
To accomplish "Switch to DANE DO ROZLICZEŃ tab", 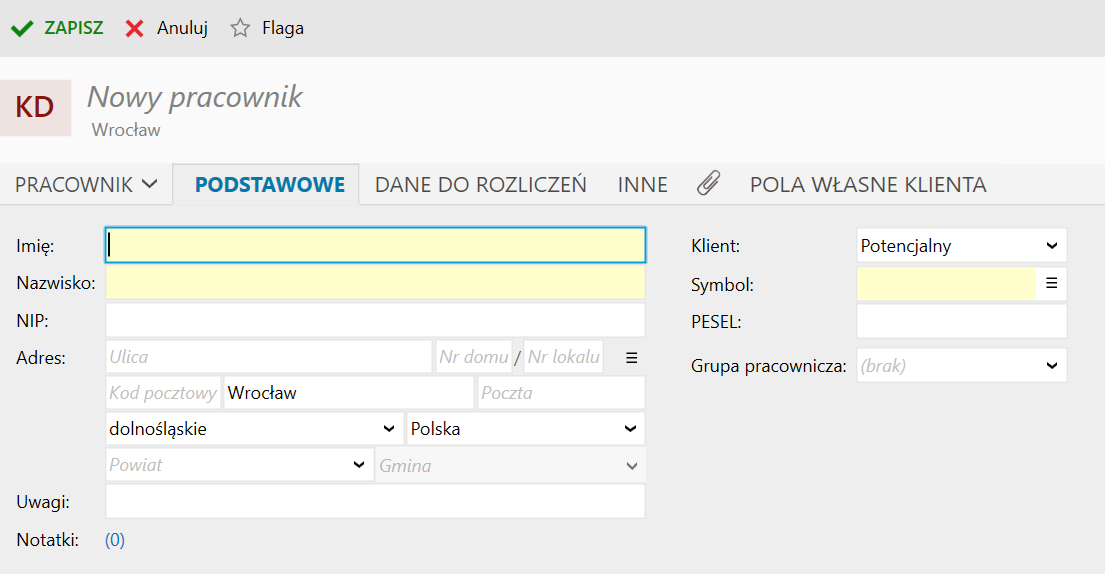I will [481, 185].
